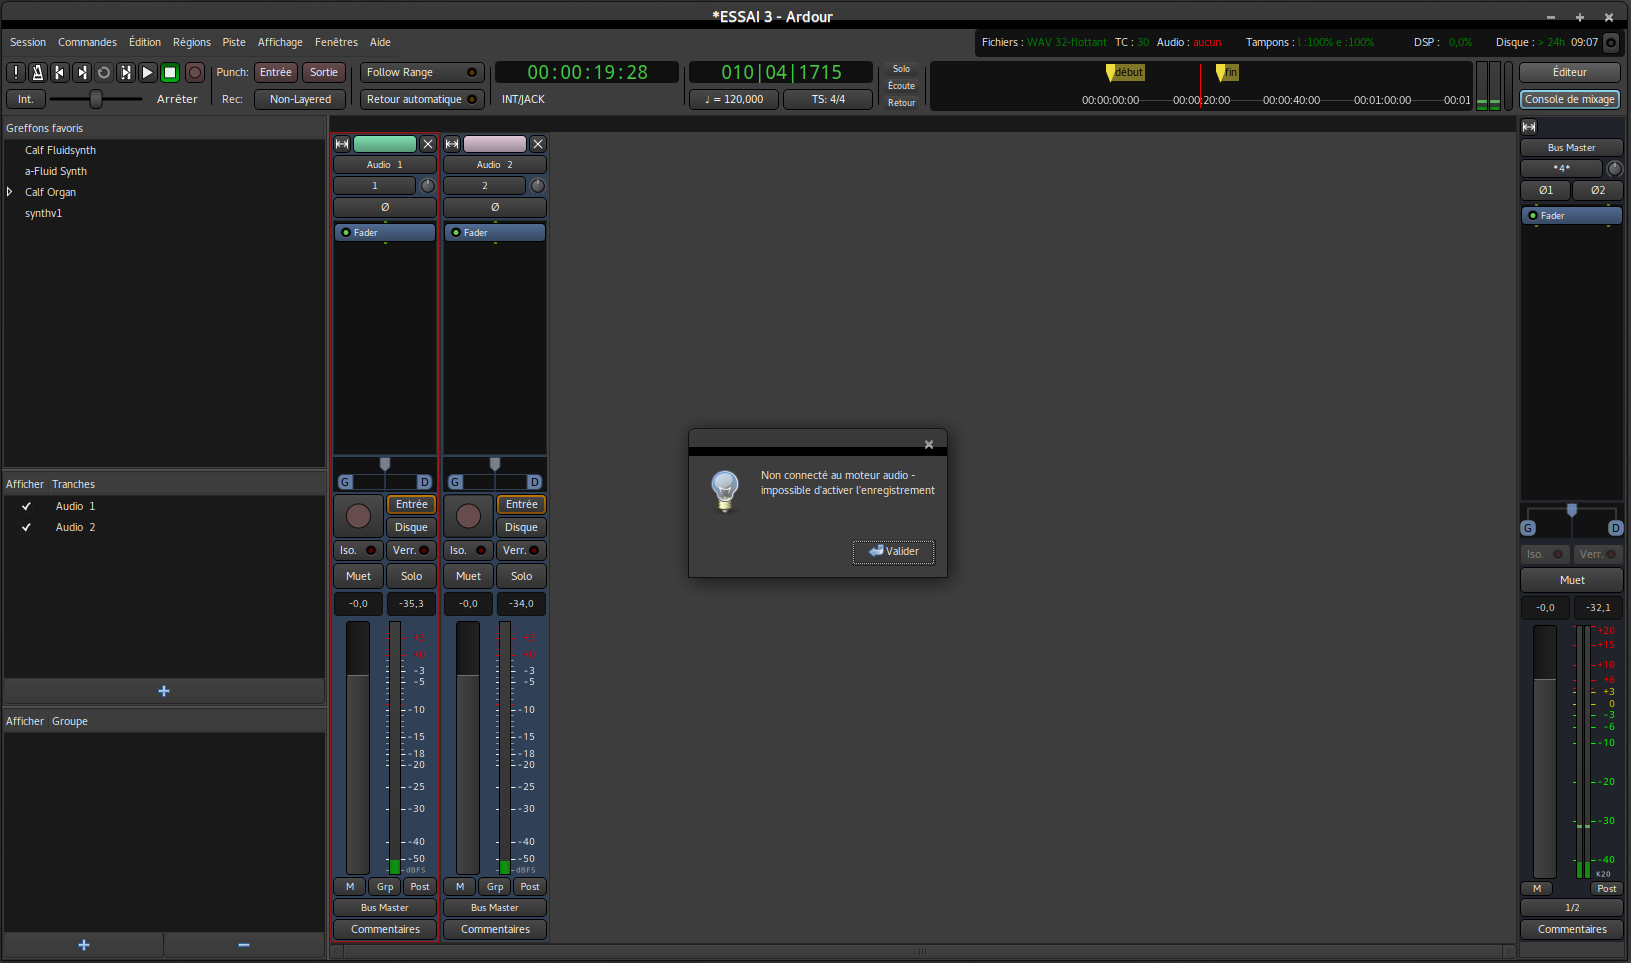Toggle the global record arm button
This screenshot has width=1631, height=963.
pyautogui.click(x=195, y=72)
